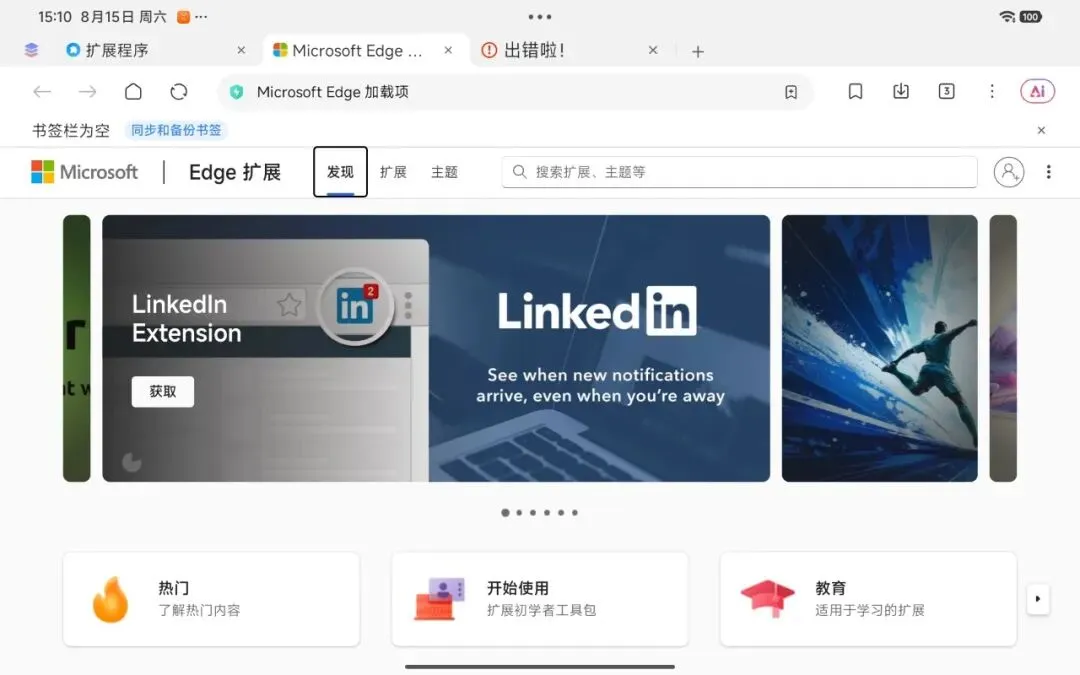Viewport: 1080px width, 675px height.
Task: Open the downloads icon in the toolbar
Action: [x=900, y=92]
